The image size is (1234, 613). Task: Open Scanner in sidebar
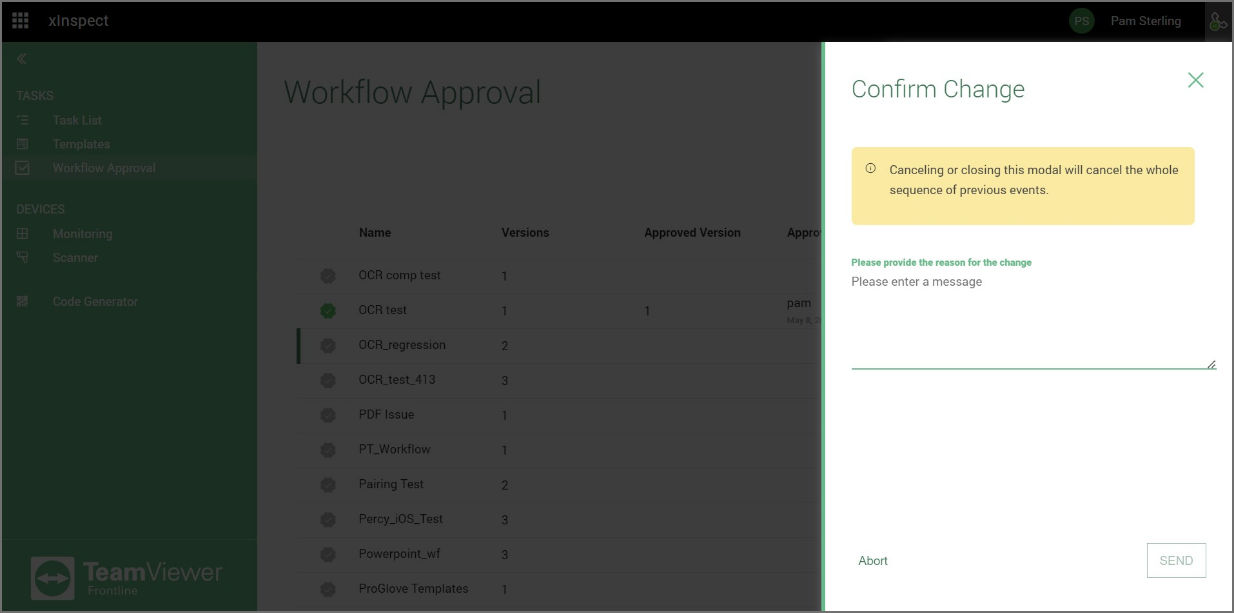click(75, 258)
